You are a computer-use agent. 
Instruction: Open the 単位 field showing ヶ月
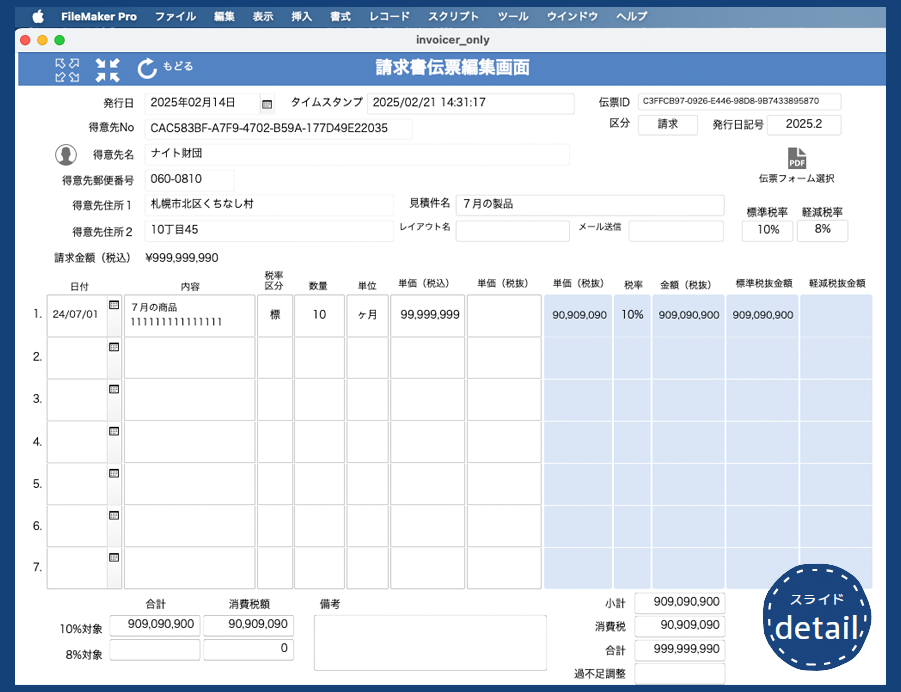(367, 315)
